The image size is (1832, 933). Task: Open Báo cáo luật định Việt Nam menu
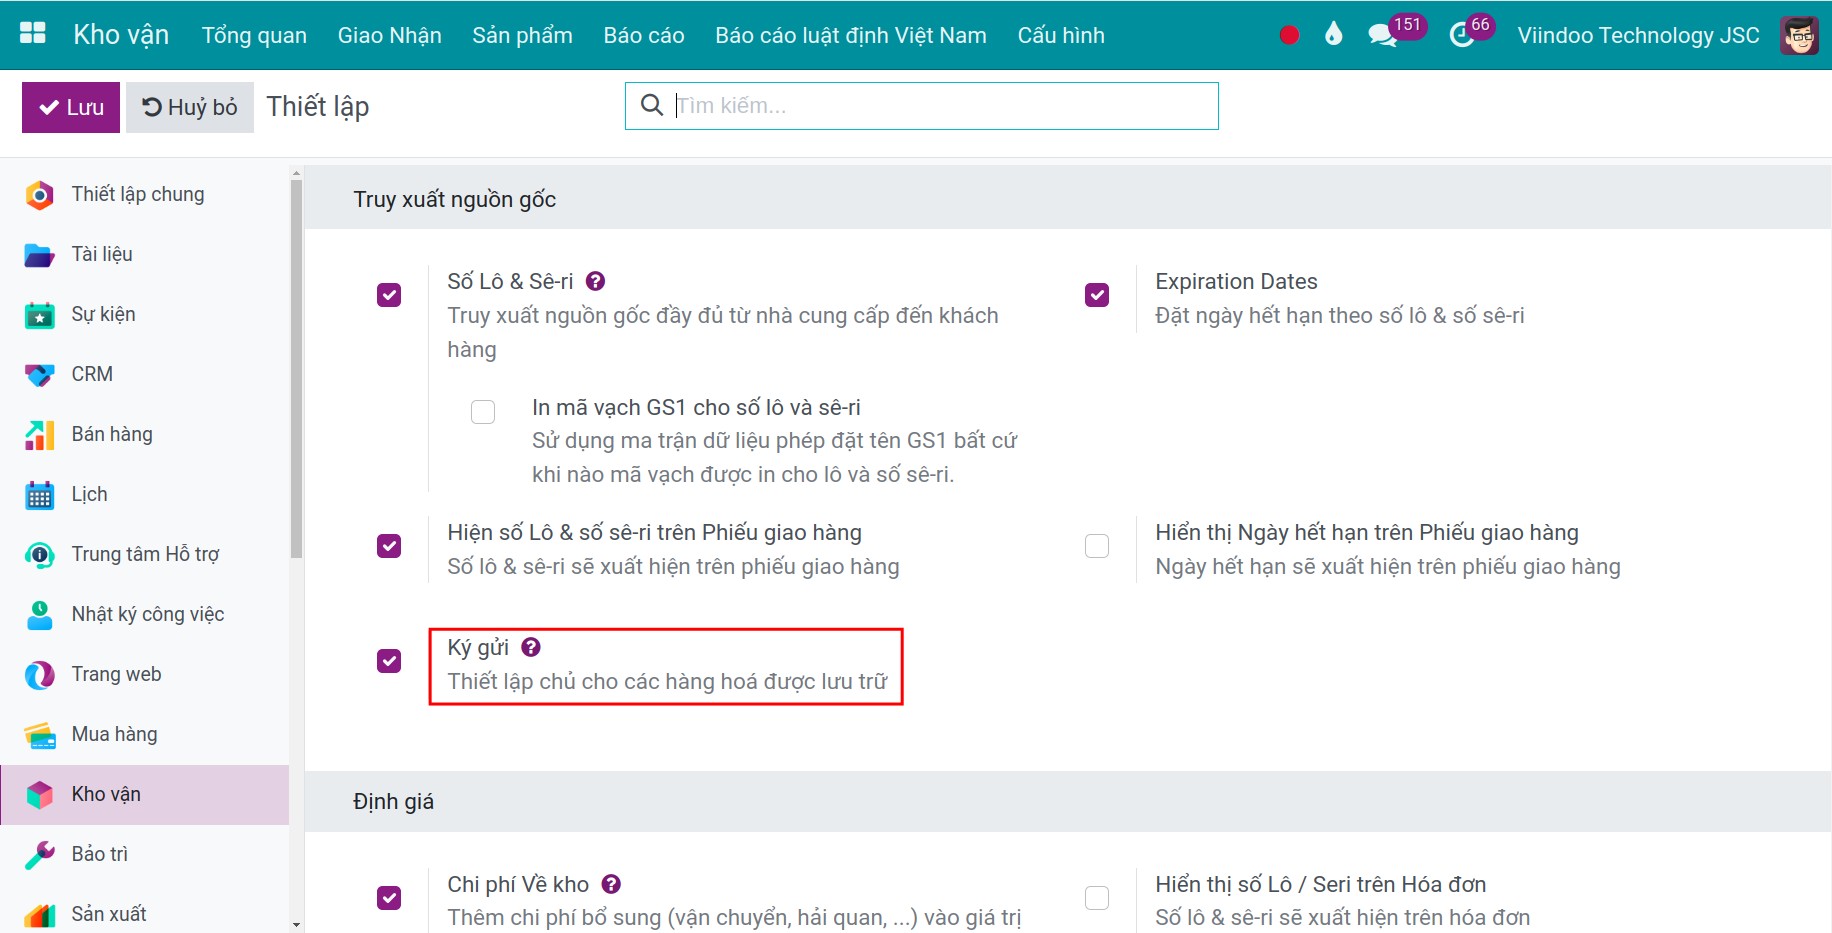851,35
